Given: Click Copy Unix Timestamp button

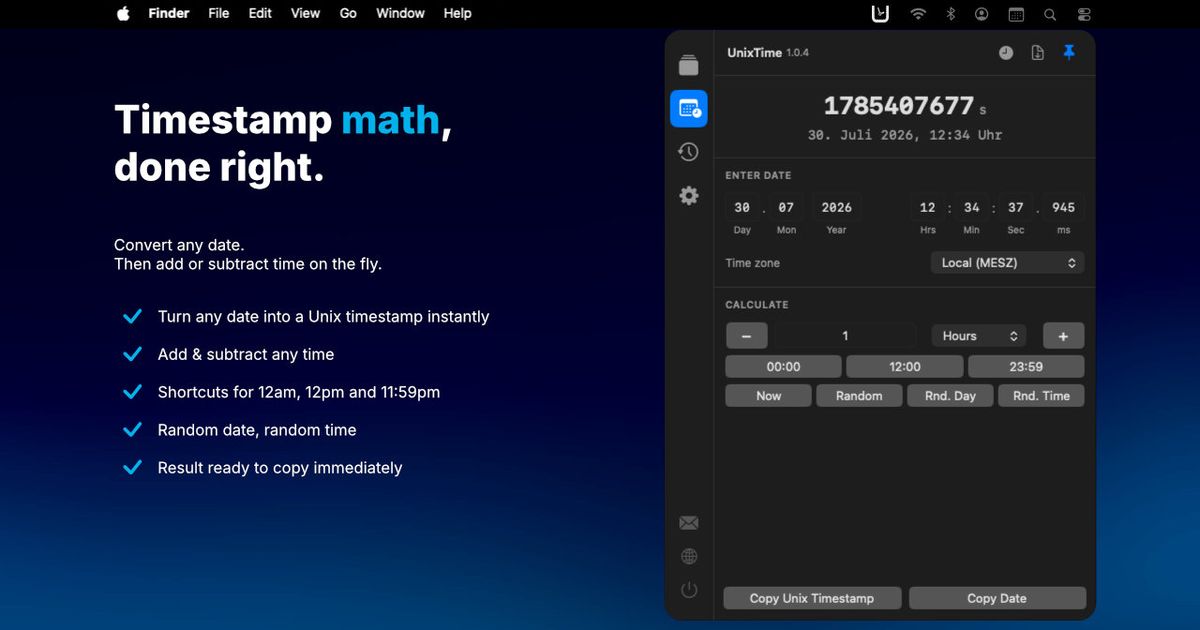Looking at the screenshot, I should pos(812,598).
